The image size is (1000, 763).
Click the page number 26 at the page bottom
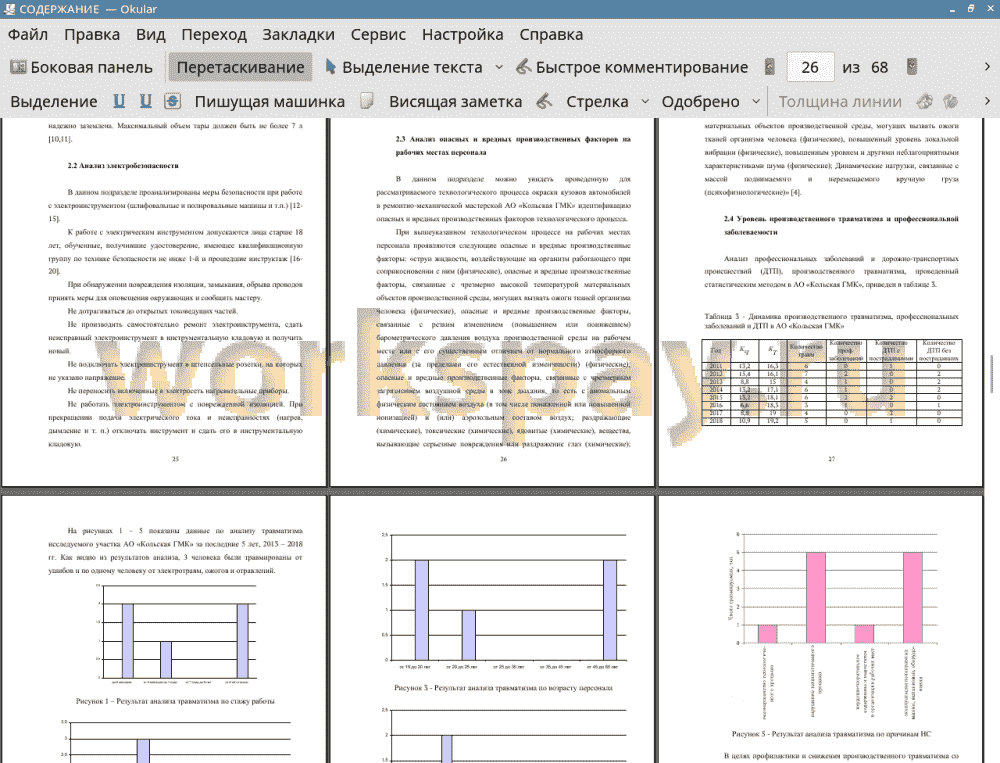(x=503, y=459)
